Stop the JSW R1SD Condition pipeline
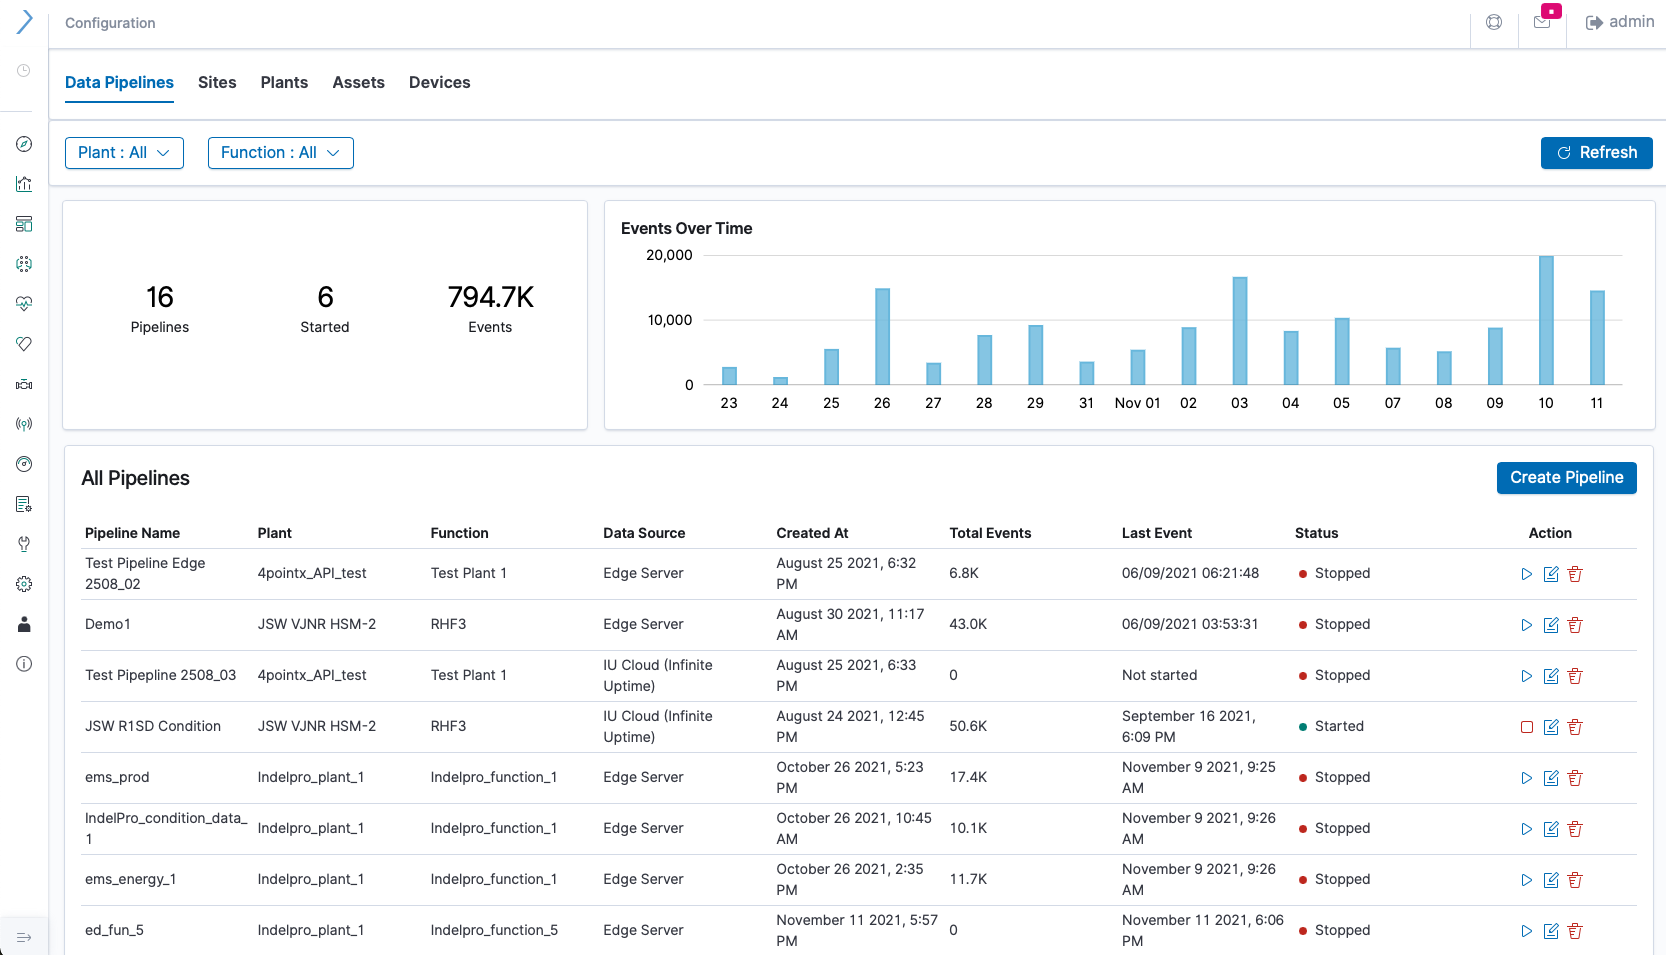Viewport: 1666px width, 955px height. click(x=1526, y=727)
